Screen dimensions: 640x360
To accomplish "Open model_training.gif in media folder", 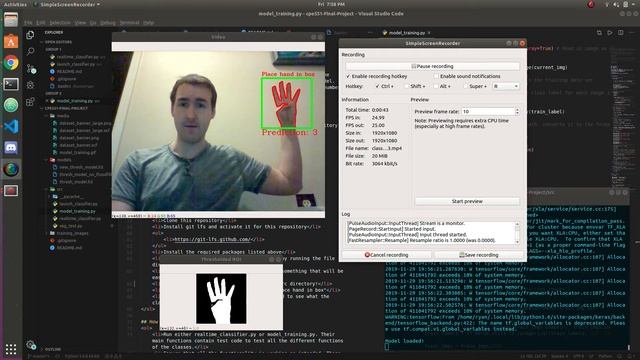I will pyautogui.click(x=78, y=153).
